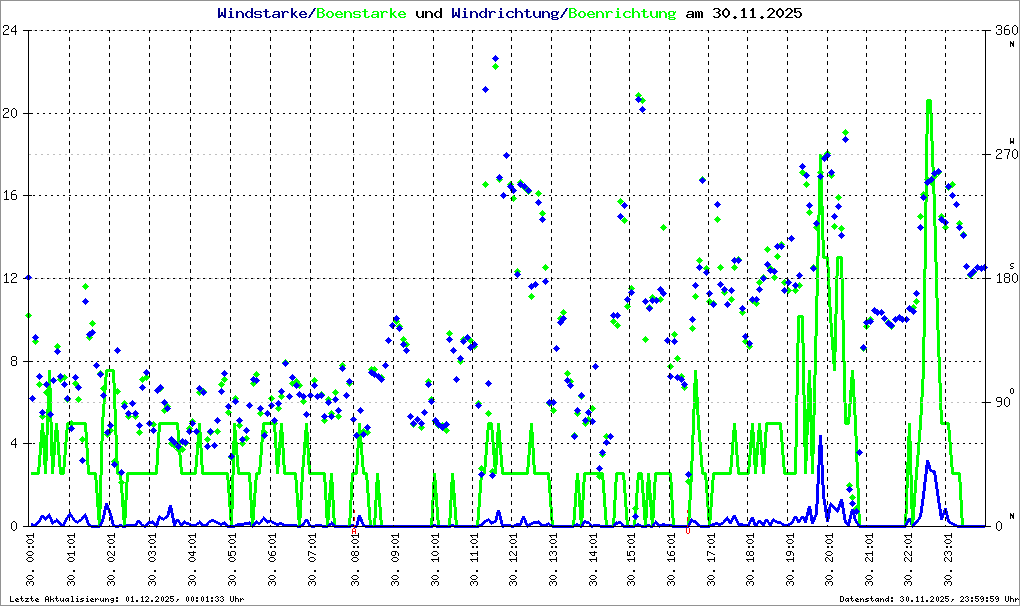This screenshot has height=606, width=1020.
Task: Click the "Letzte Aktualisierung" footer text
Action: (127, 598)
